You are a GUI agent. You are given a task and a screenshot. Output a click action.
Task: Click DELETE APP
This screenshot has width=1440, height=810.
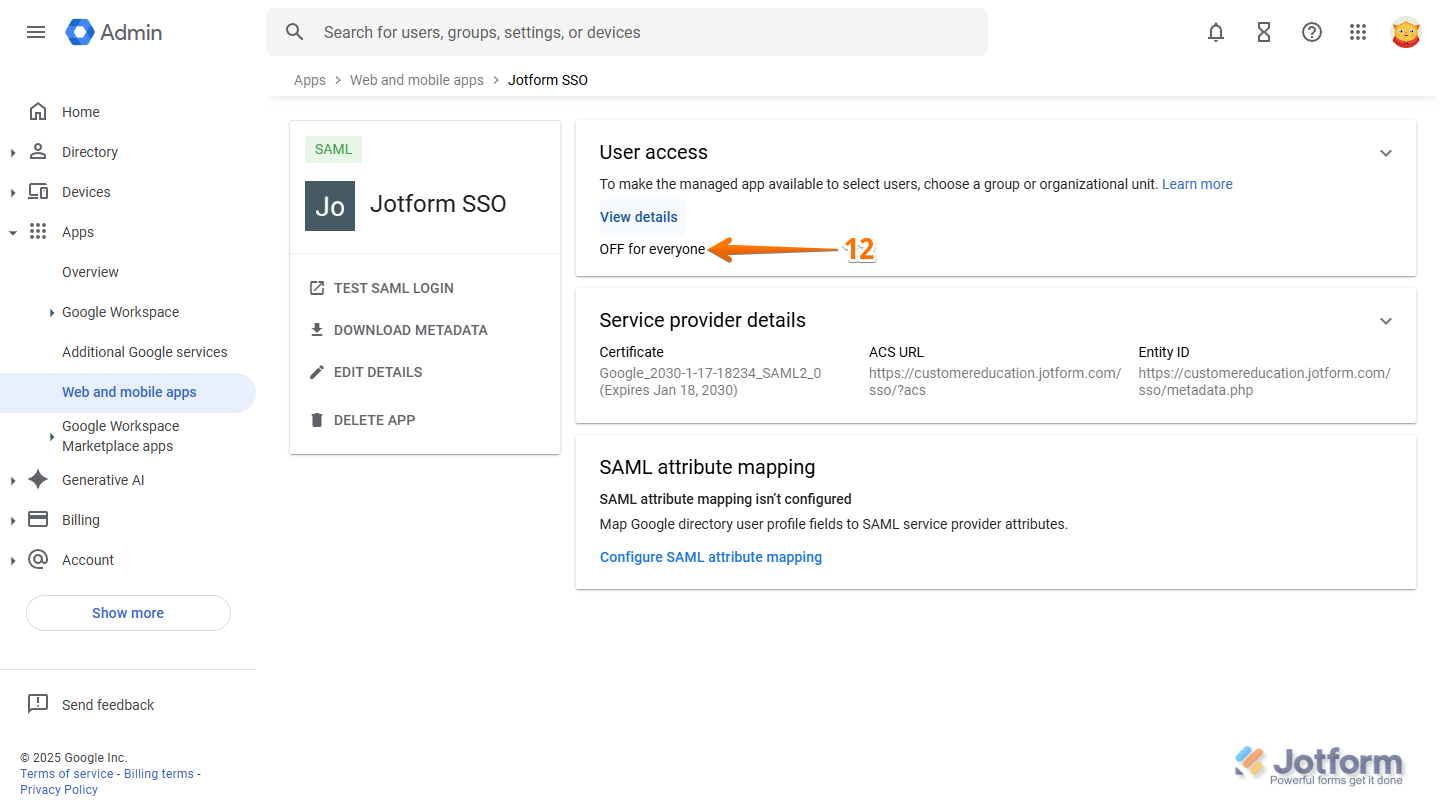click(x=375, y=420)
